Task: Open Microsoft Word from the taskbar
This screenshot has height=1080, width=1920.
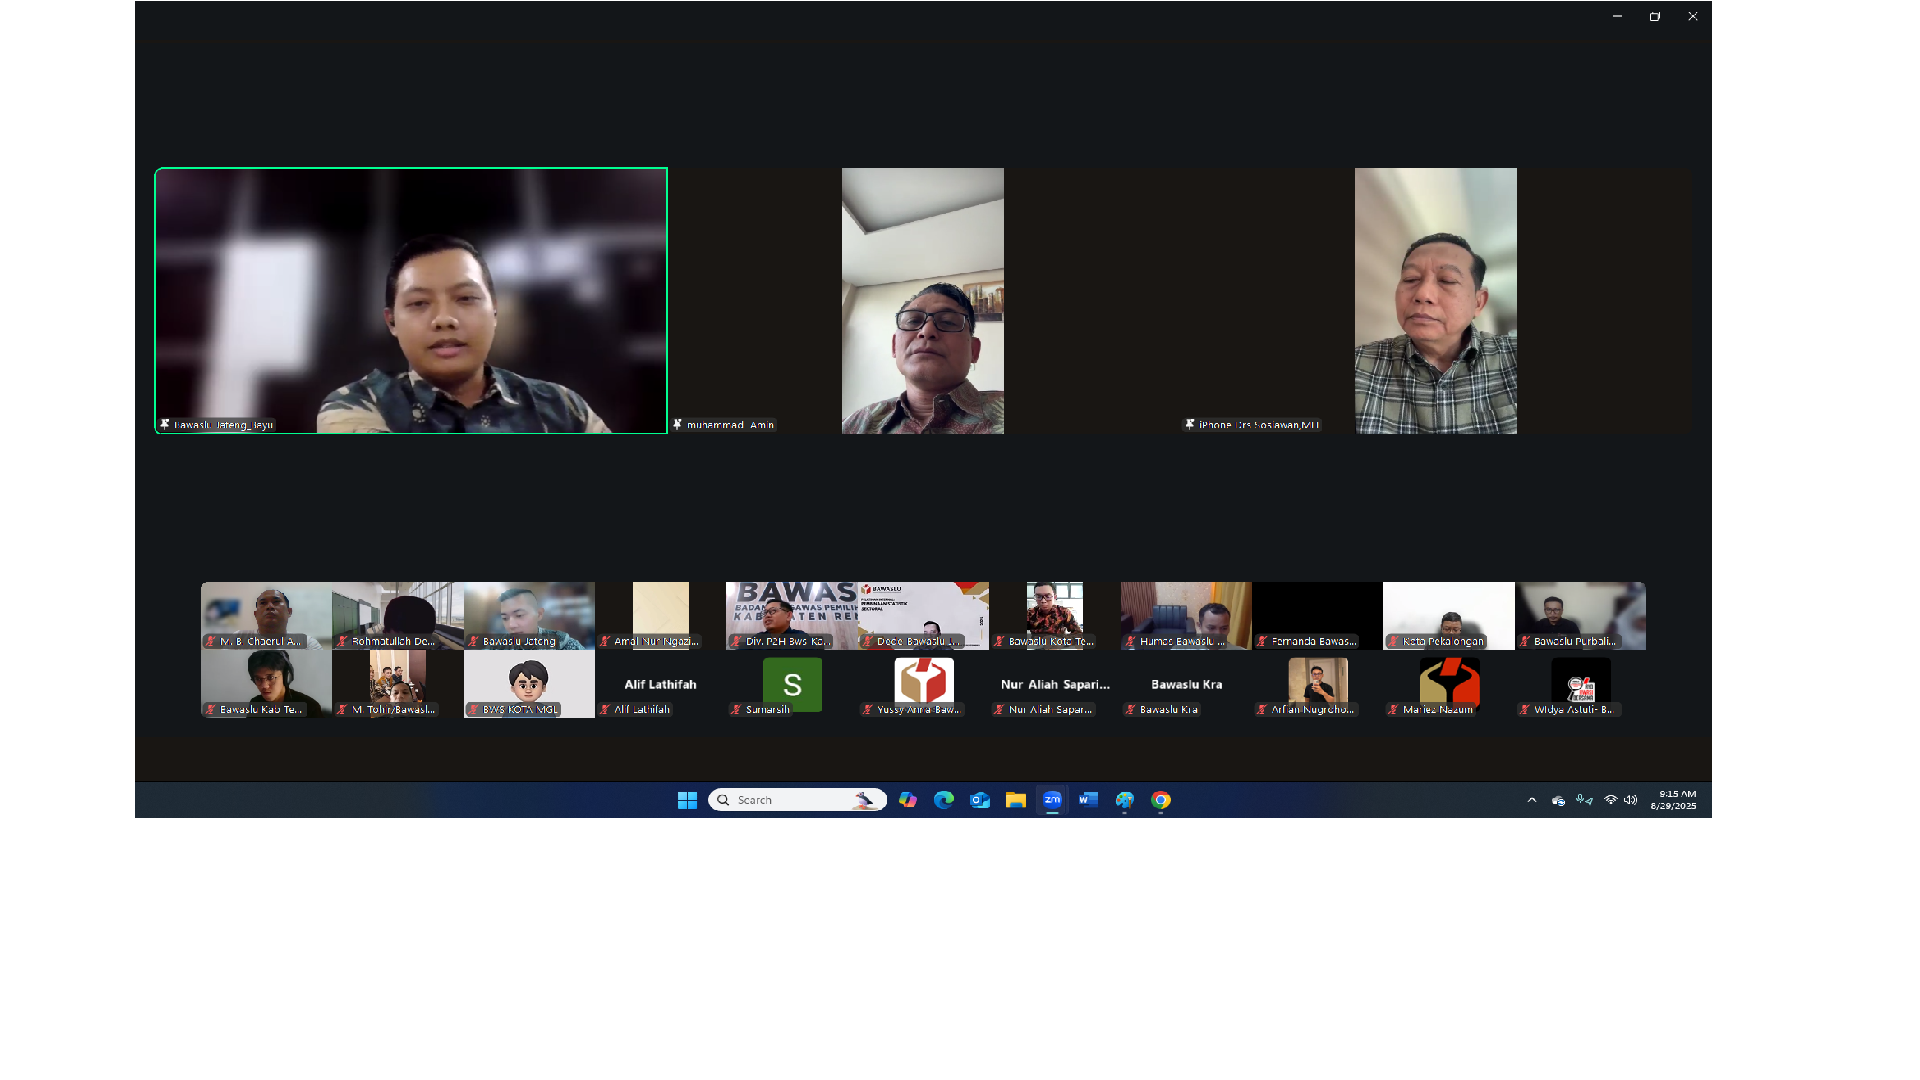Action: tap(1088, 800)
